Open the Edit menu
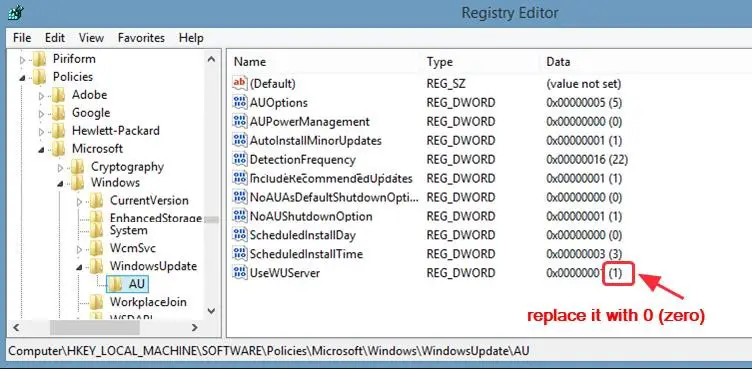The width and height of the screenshot is (752, 369). (55, 38)
